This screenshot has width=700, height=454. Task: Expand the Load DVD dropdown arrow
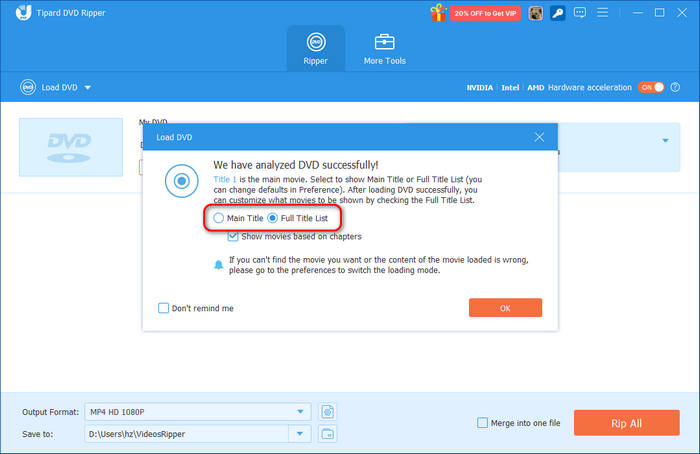(x=88, y=88)
